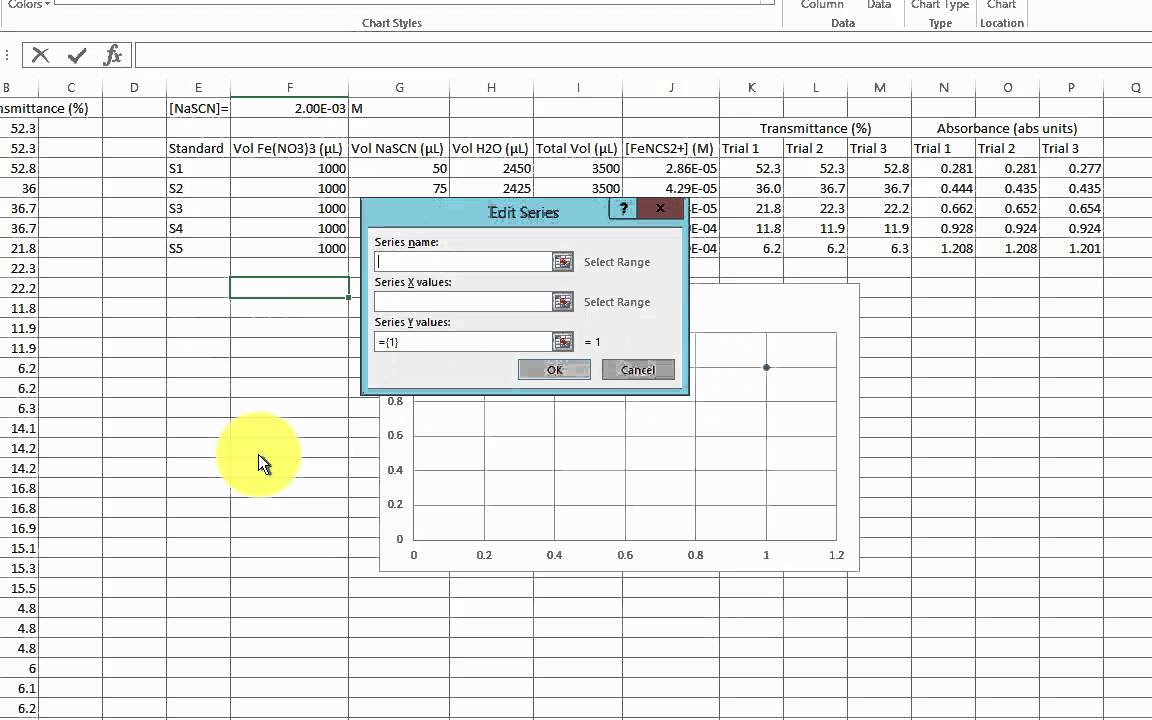
Task: Cancel entry using the X icon beside fx
Action: pos(40,55)
